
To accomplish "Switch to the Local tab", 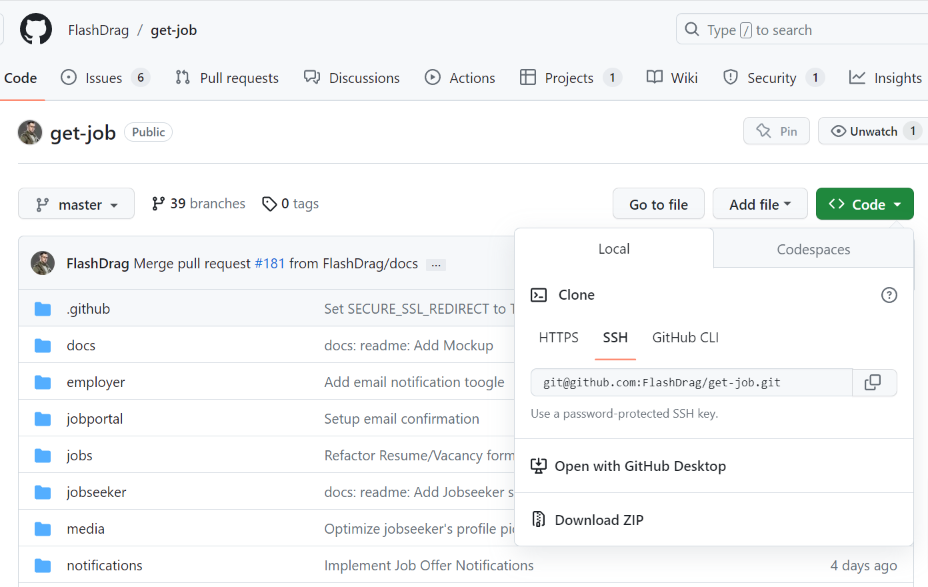I will coord(614,249).
